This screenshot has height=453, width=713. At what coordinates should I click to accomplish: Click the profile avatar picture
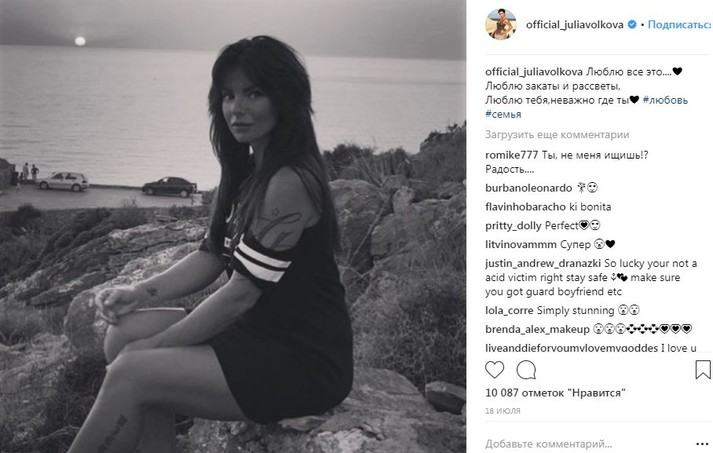pos(501,24)
